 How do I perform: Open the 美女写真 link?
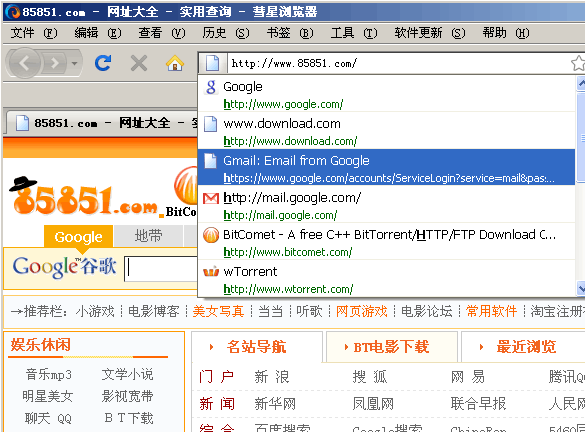[218, 311]
